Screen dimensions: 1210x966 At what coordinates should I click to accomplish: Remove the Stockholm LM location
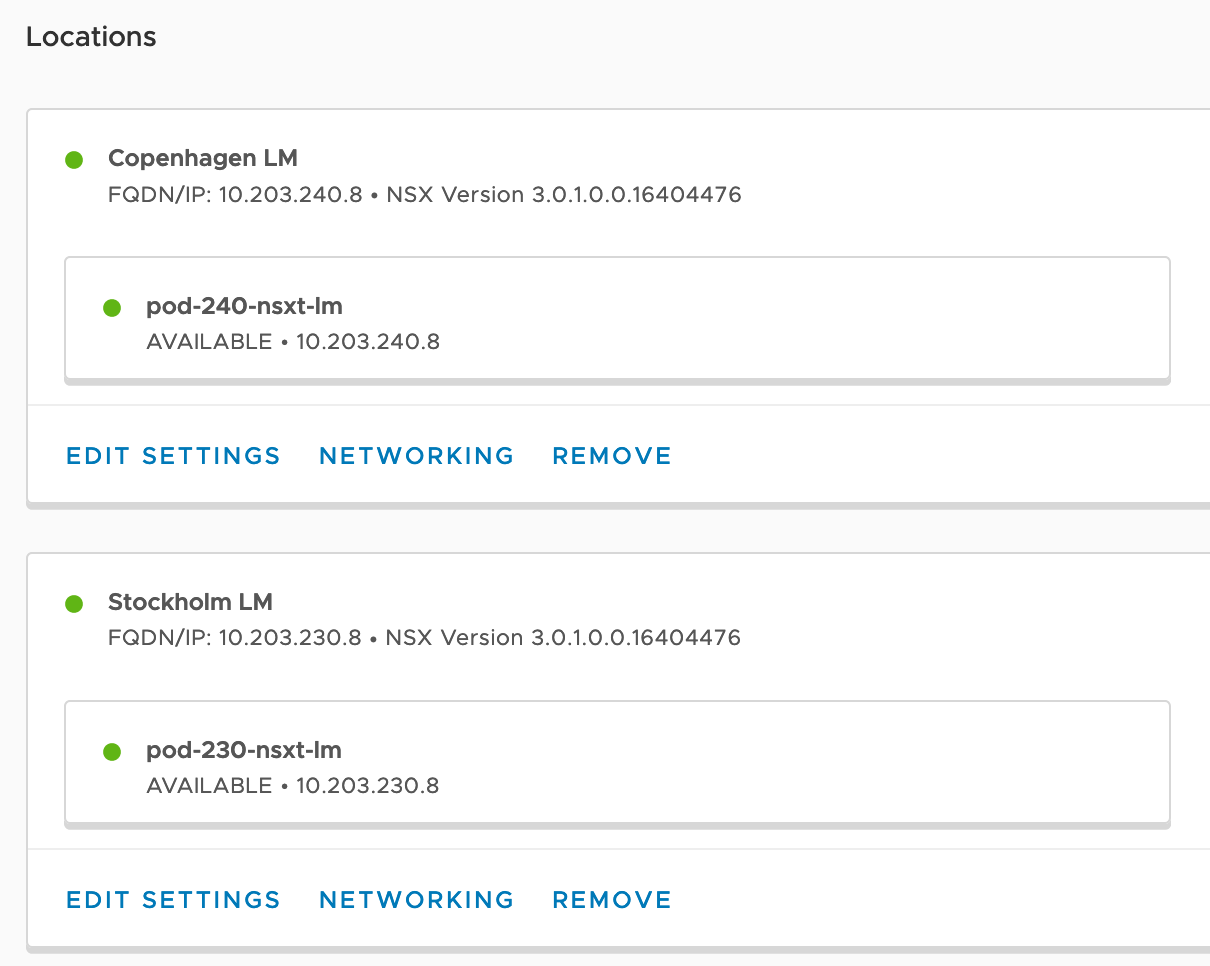pyautogui.click(x=612, y=900)
